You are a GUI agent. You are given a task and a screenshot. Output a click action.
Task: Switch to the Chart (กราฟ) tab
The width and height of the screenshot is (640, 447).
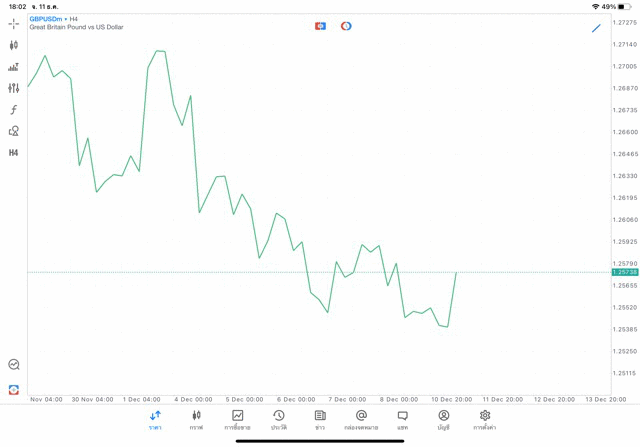pos(196,420)
